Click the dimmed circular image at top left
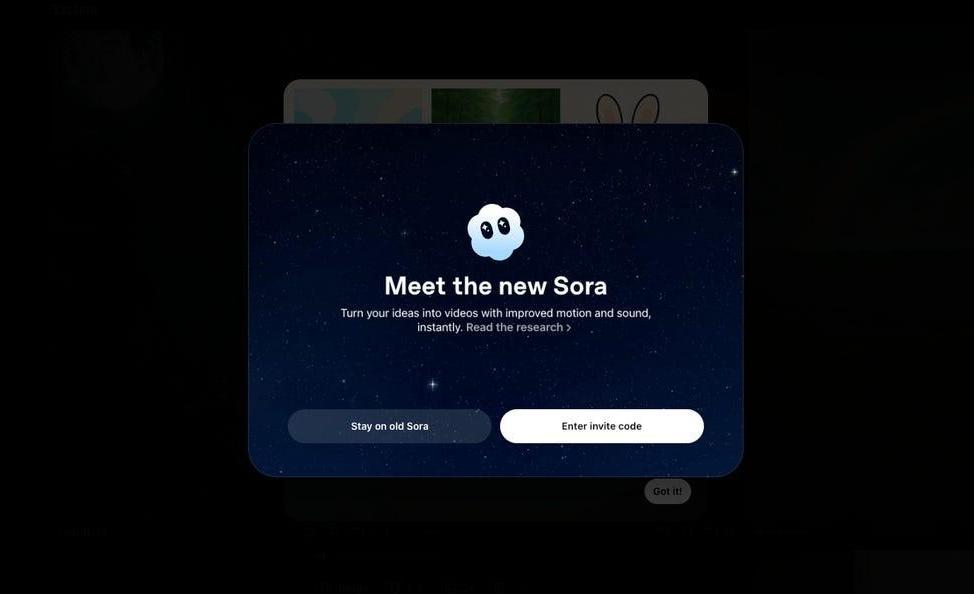The width and height of the screenshot is (974, 594). click(x=114, y=67)
